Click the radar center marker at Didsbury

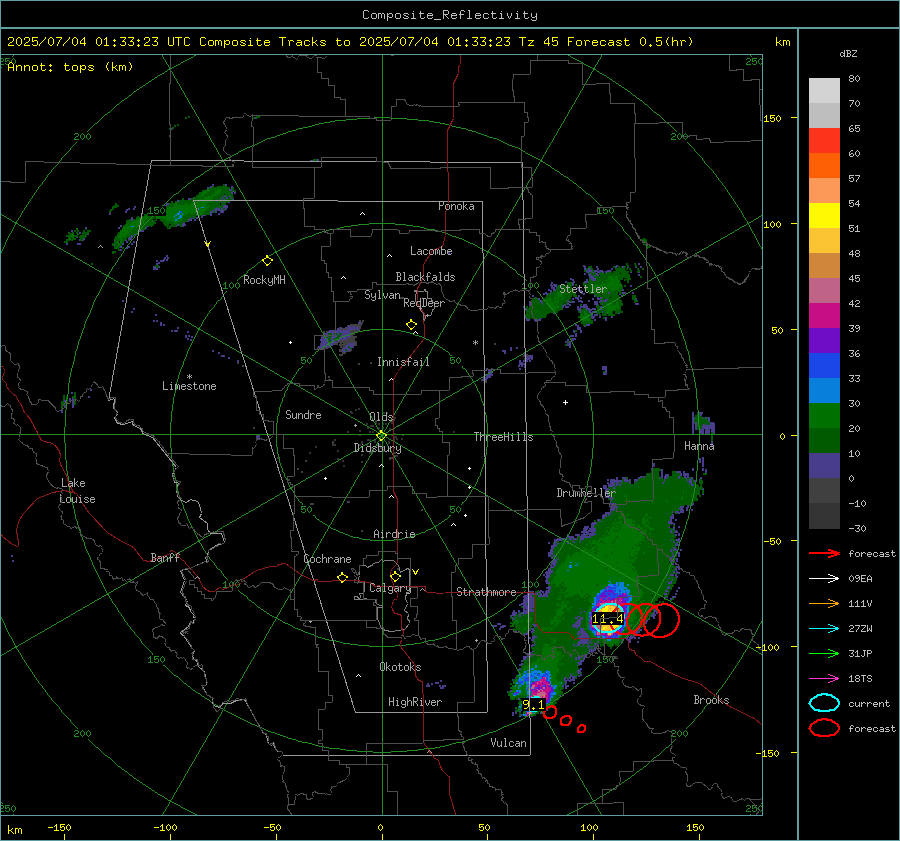(382, 436)
